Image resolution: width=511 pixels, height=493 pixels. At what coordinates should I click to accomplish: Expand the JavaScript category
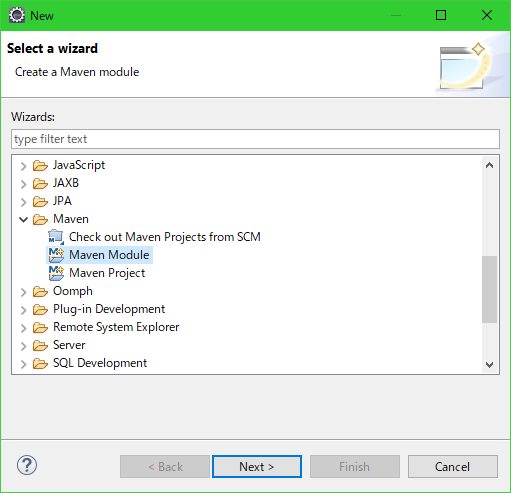click(23, 166)
